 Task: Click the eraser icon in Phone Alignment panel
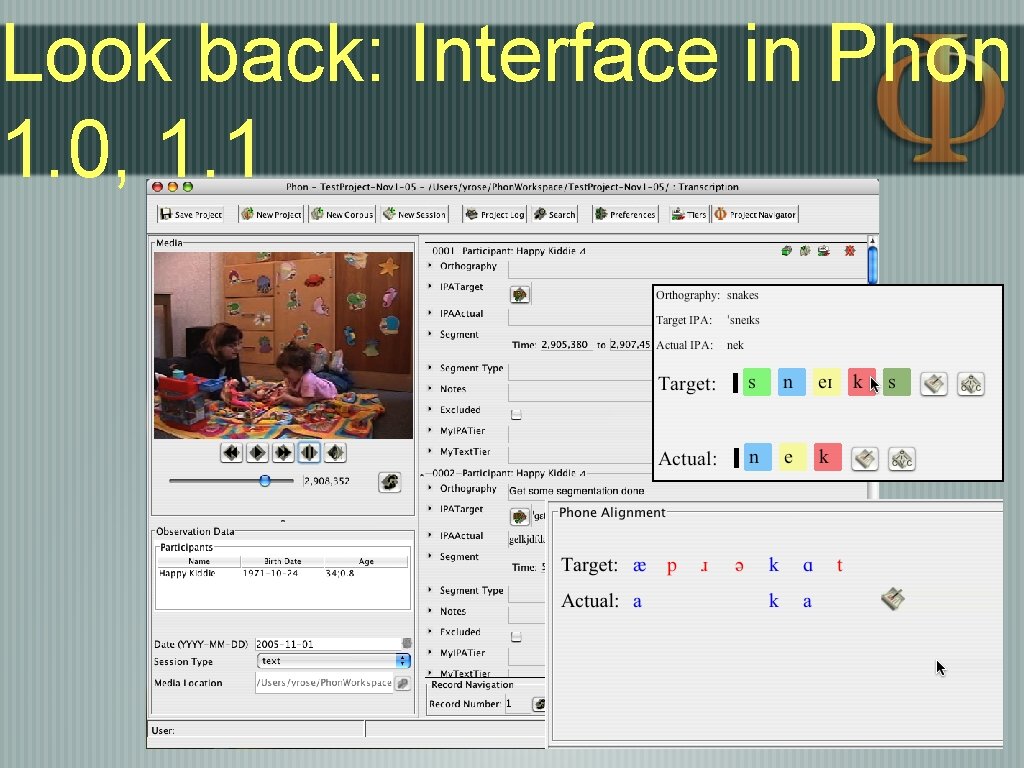[893, 598]
